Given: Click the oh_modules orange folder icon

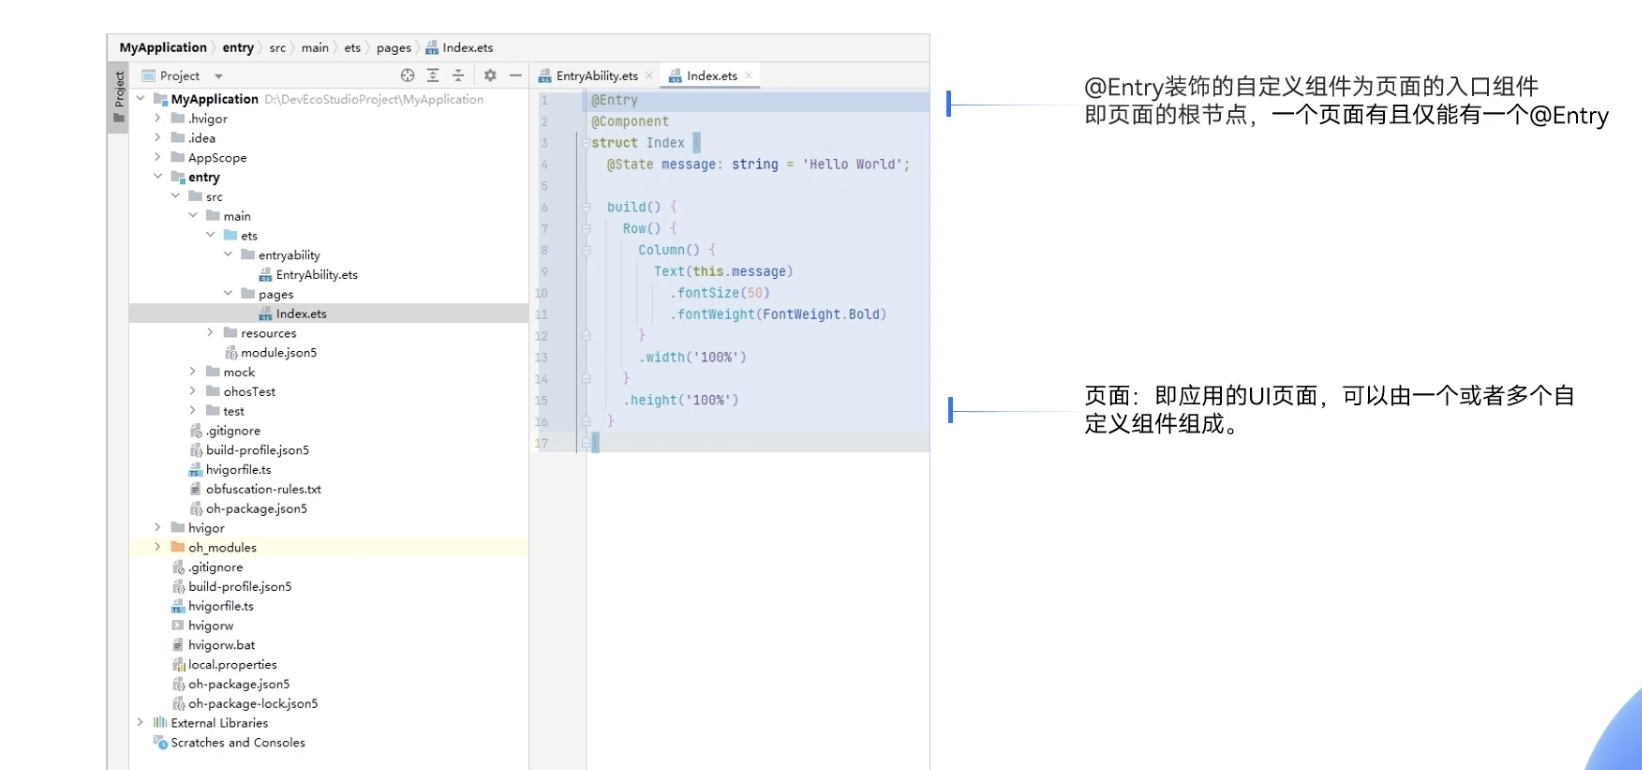Looking at the screenshot, I should (x=178, y=547).
